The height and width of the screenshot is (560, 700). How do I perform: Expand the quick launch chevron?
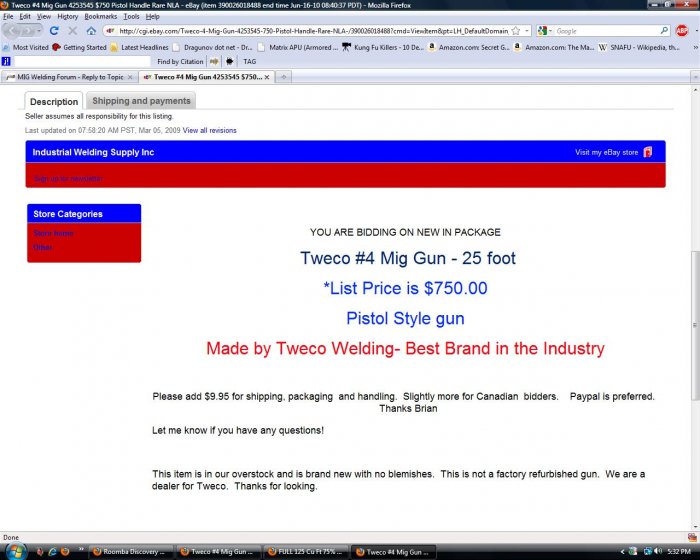point(81,549)
